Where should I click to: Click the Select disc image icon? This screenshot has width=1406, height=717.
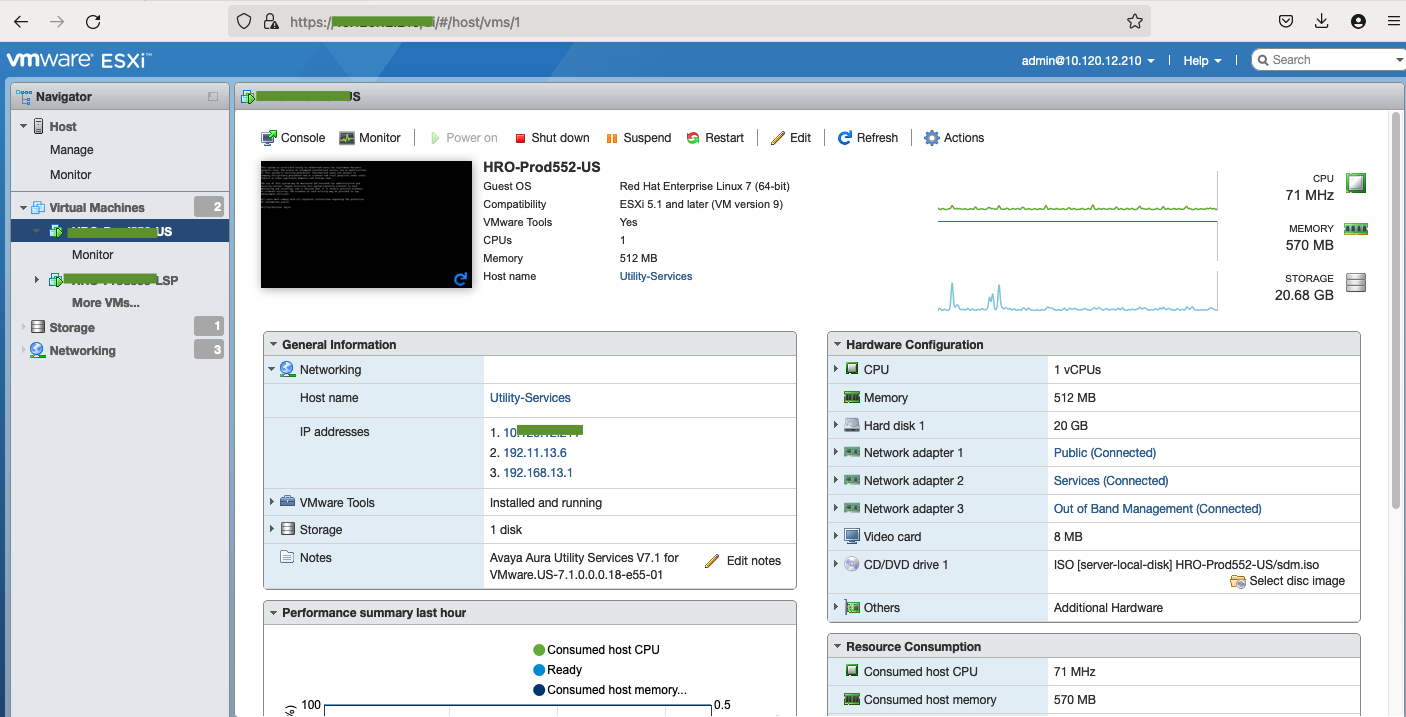[x=1238, y=581]
